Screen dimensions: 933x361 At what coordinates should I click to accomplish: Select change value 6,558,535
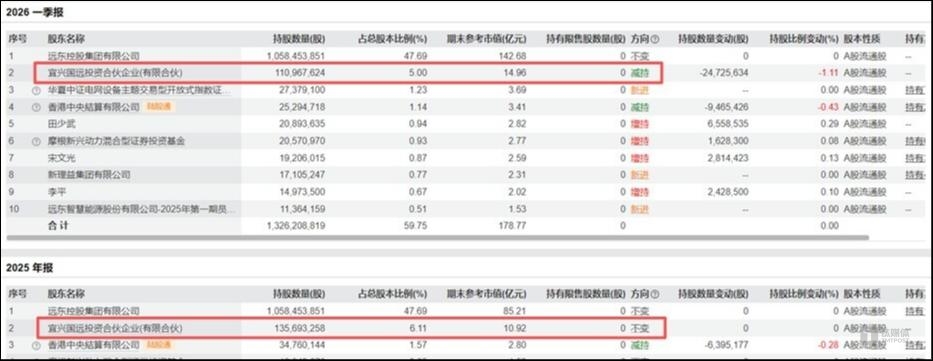tap(728, 124)
